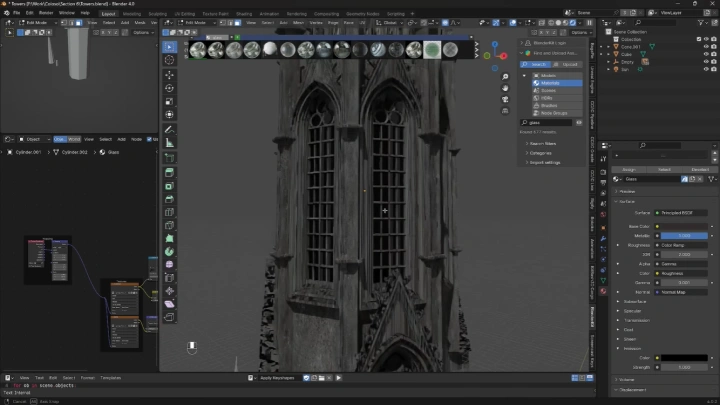The width and height of the screenshot is (720, 405).
Task: Click the Assign material button
Action: (x=629, y=169)
